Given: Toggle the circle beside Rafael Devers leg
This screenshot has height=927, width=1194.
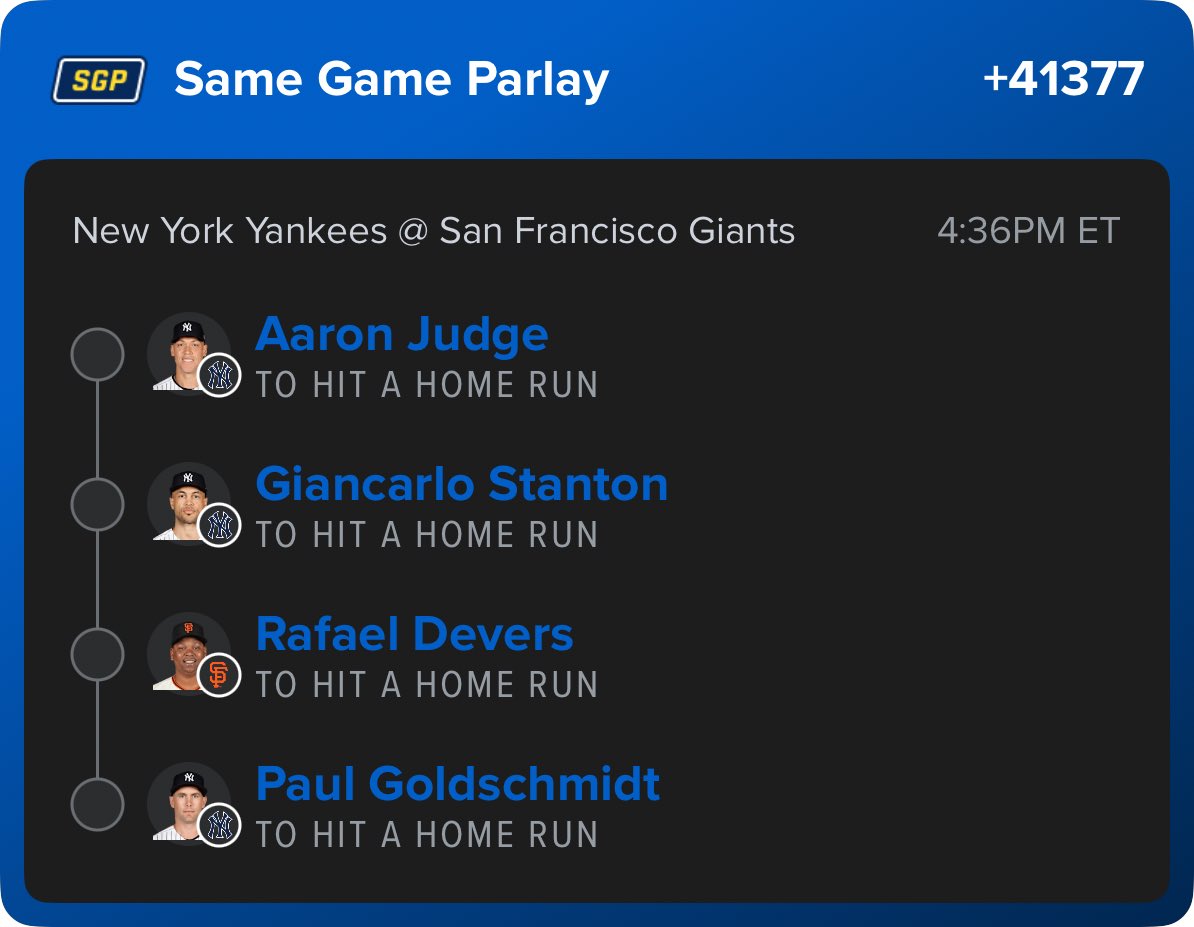Looking at the screenshot, I should click(97, 655).
